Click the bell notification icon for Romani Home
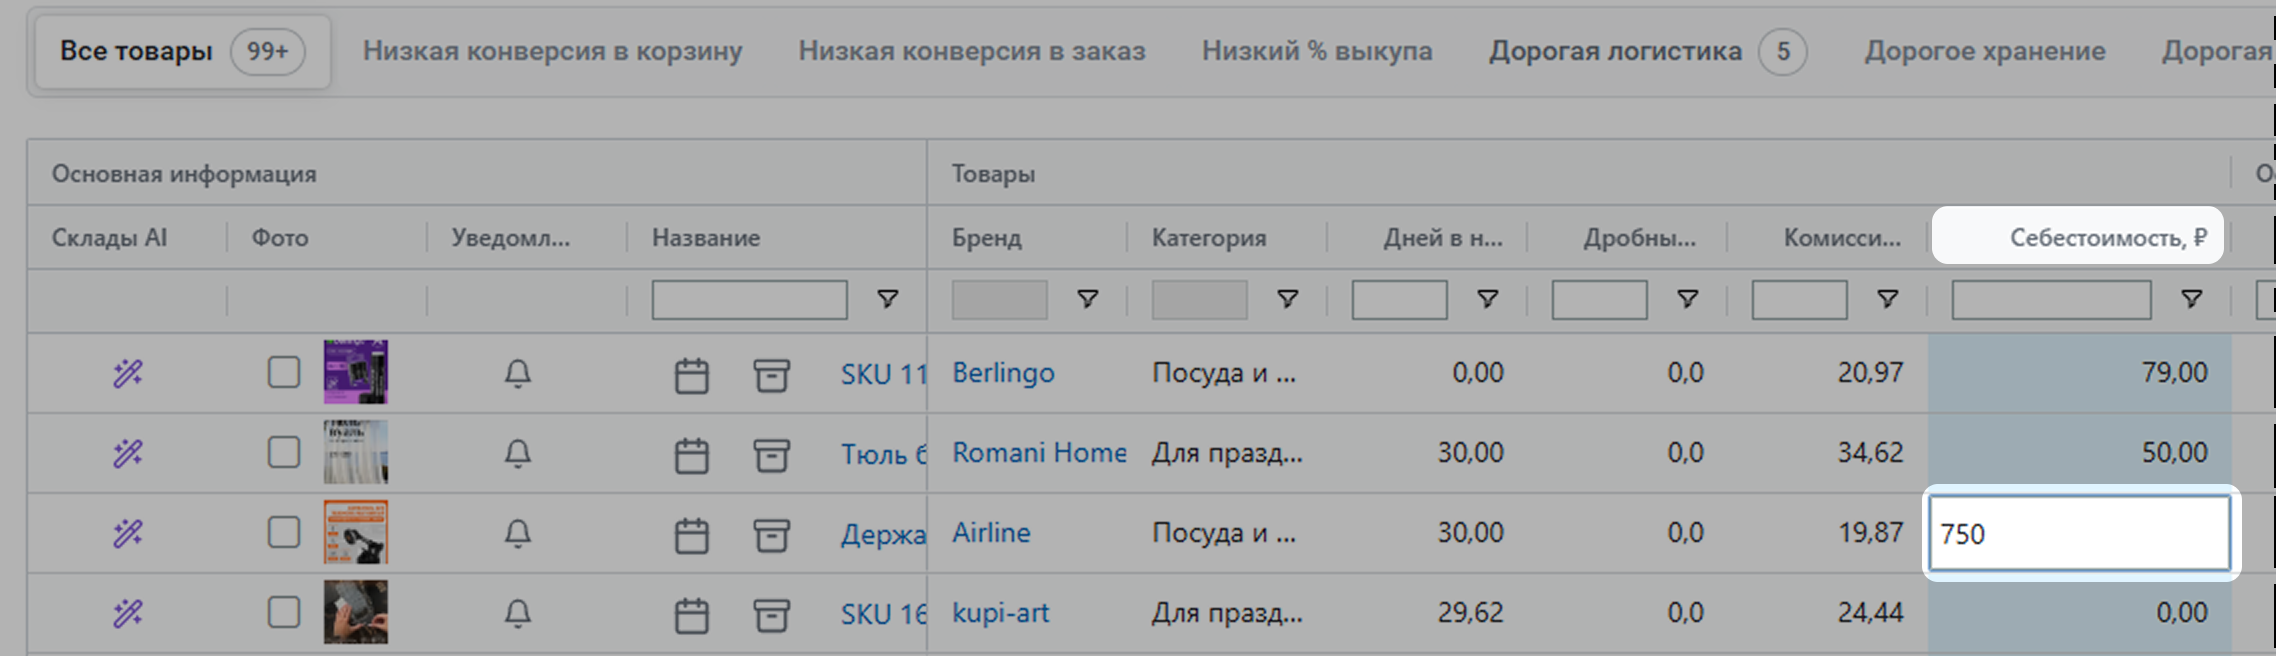The height and width of the screenshot is (656, 2276). [517, 453]
